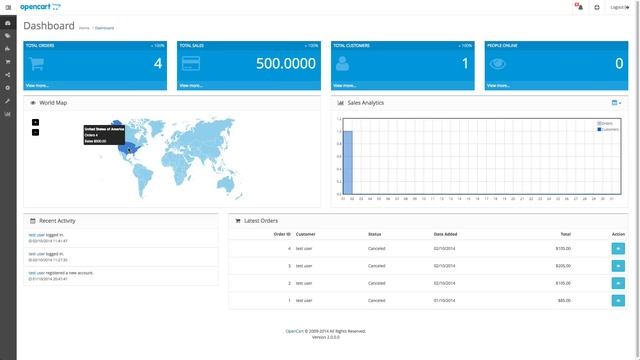Click the credit card icon in Total Sales
Screen dimensions: 640x360
pyautogui.click(x=191, y=64)
